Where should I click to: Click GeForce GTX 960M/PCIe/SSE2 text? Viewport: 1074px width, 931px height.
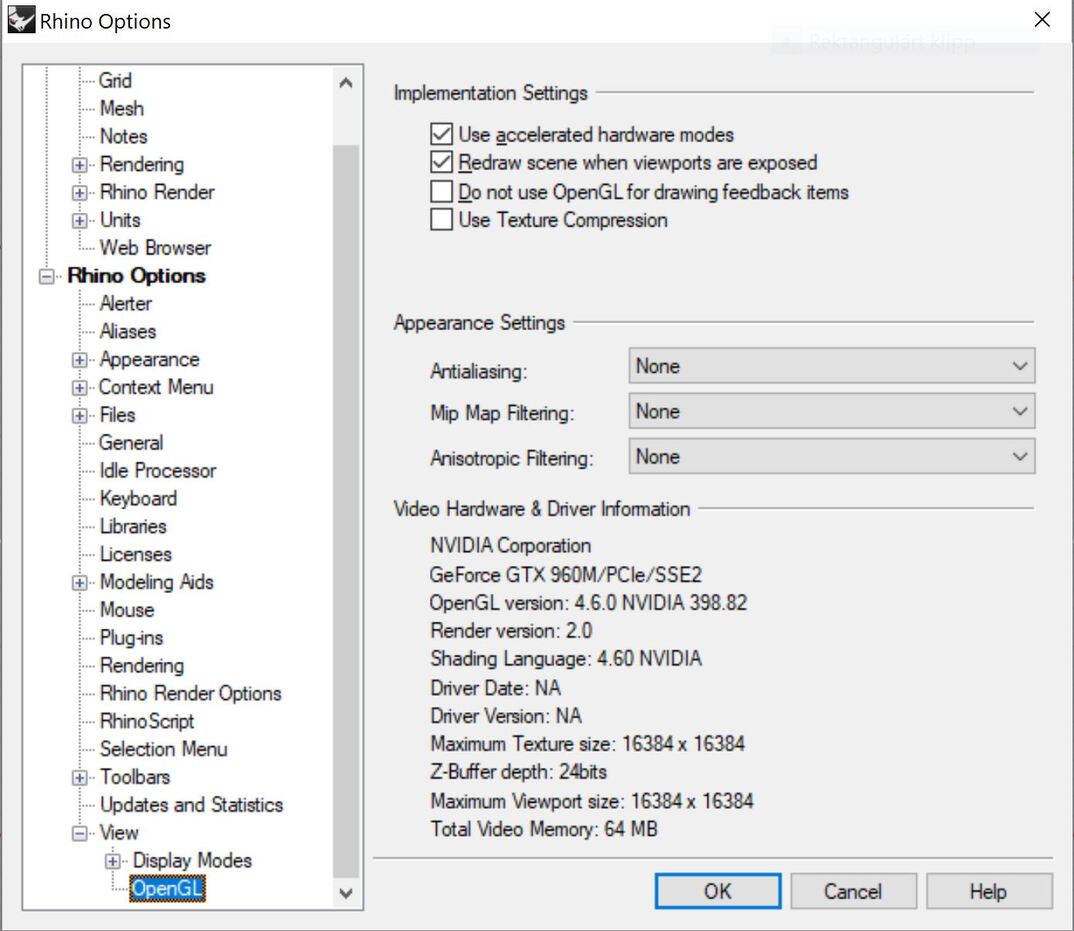tap(566, 574)
